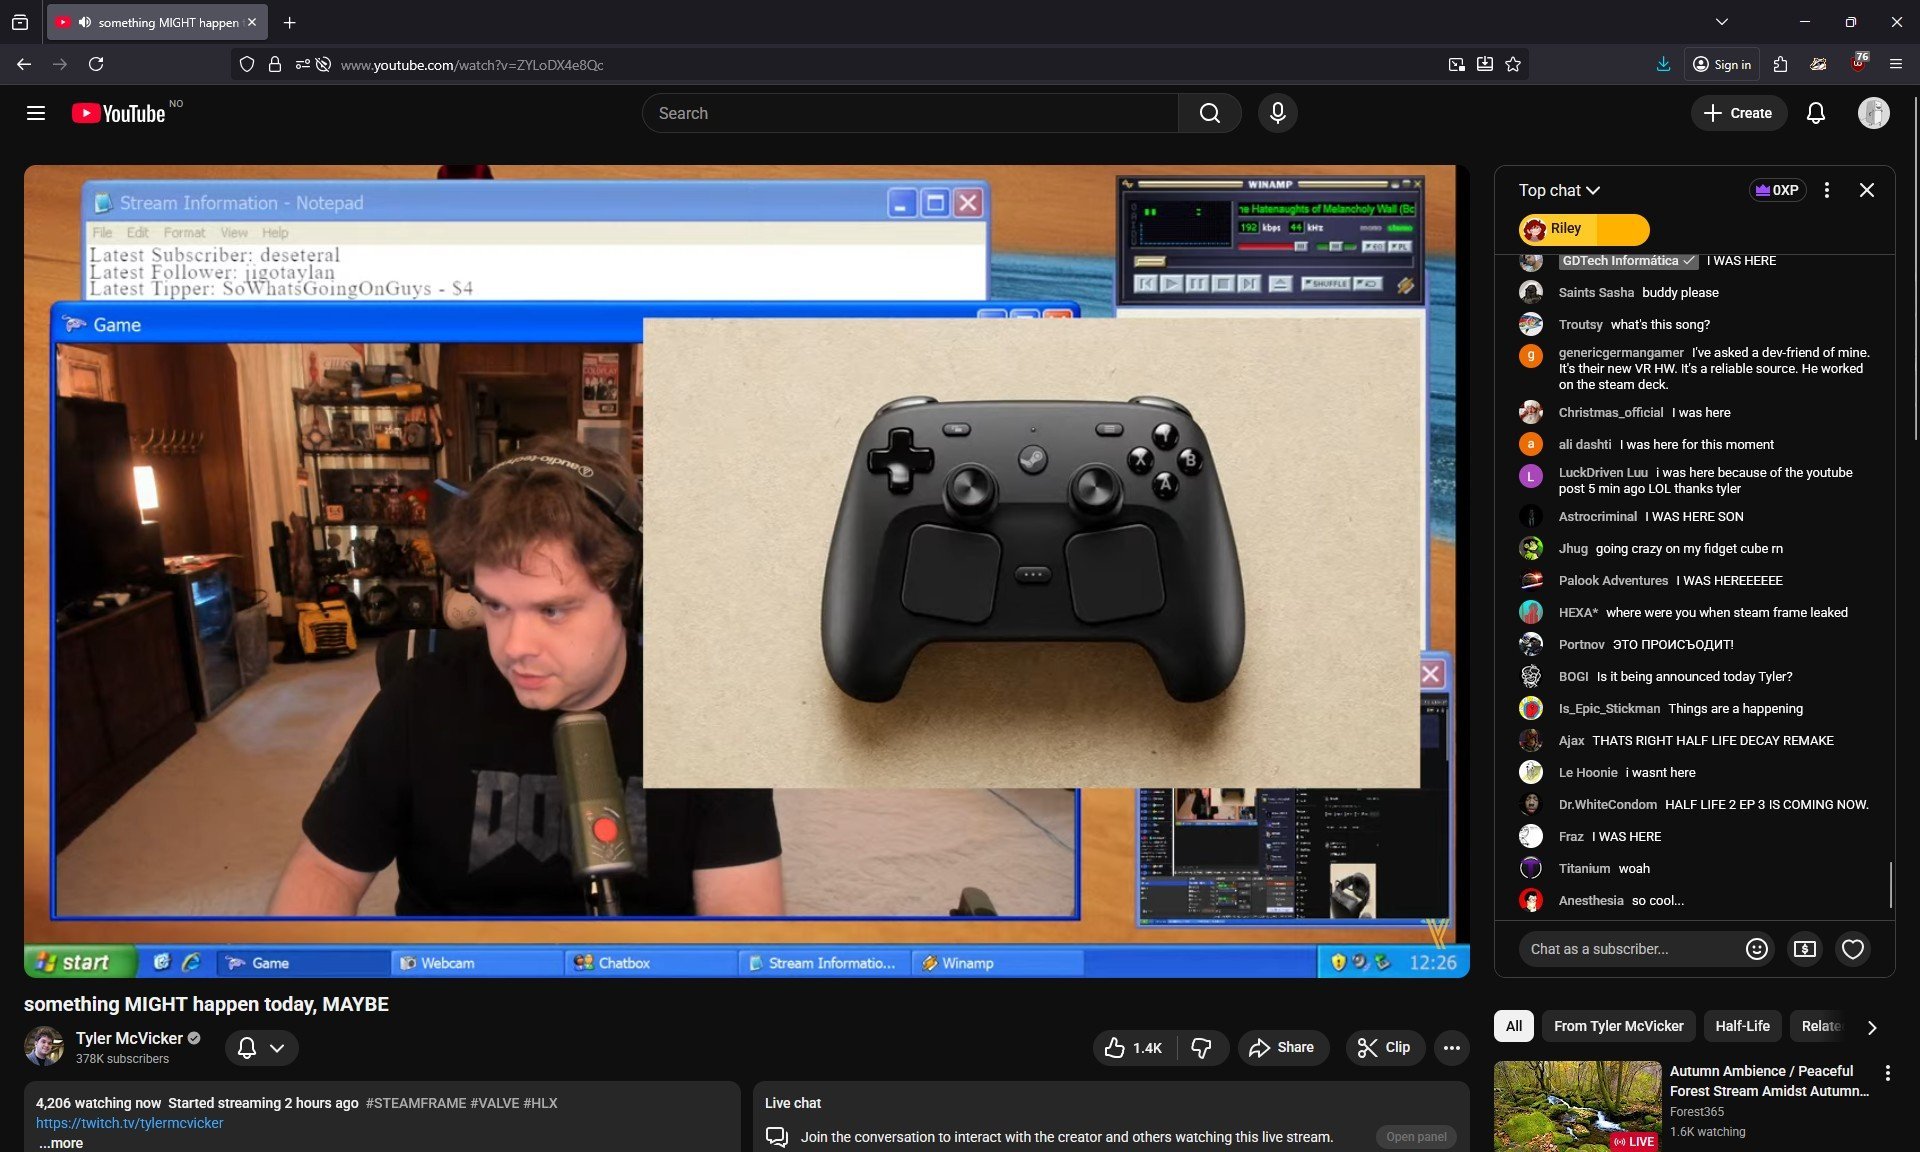Send a heart reaction in chat
Viewport: 1920px width, 1152px height.
(x=1852, y=949)
